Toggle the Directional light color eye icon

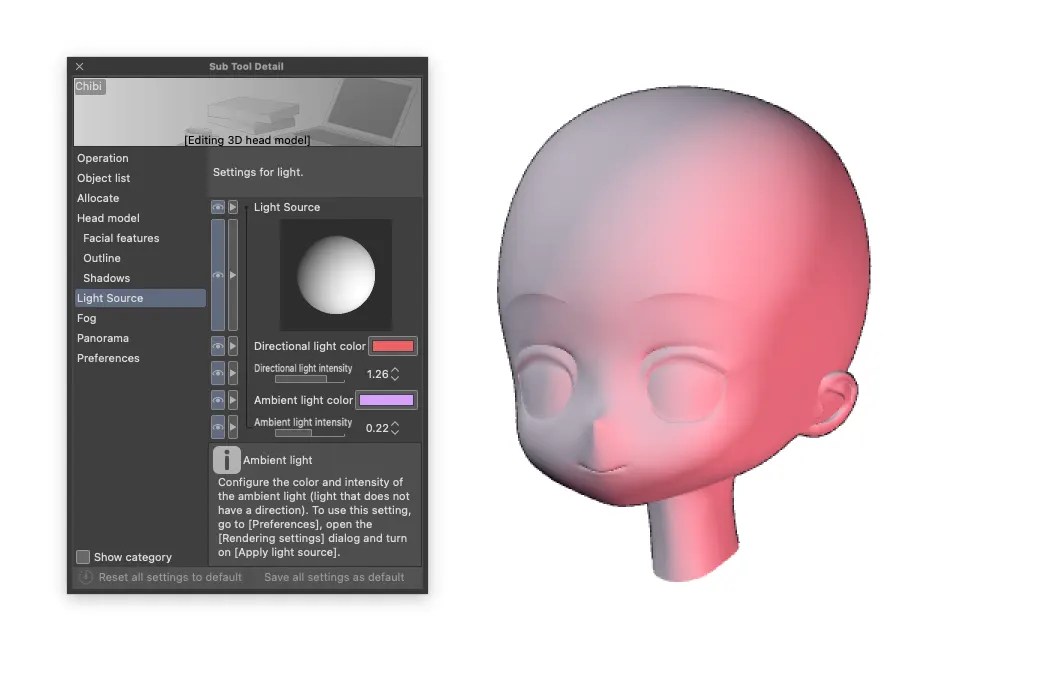coord(217,345)
